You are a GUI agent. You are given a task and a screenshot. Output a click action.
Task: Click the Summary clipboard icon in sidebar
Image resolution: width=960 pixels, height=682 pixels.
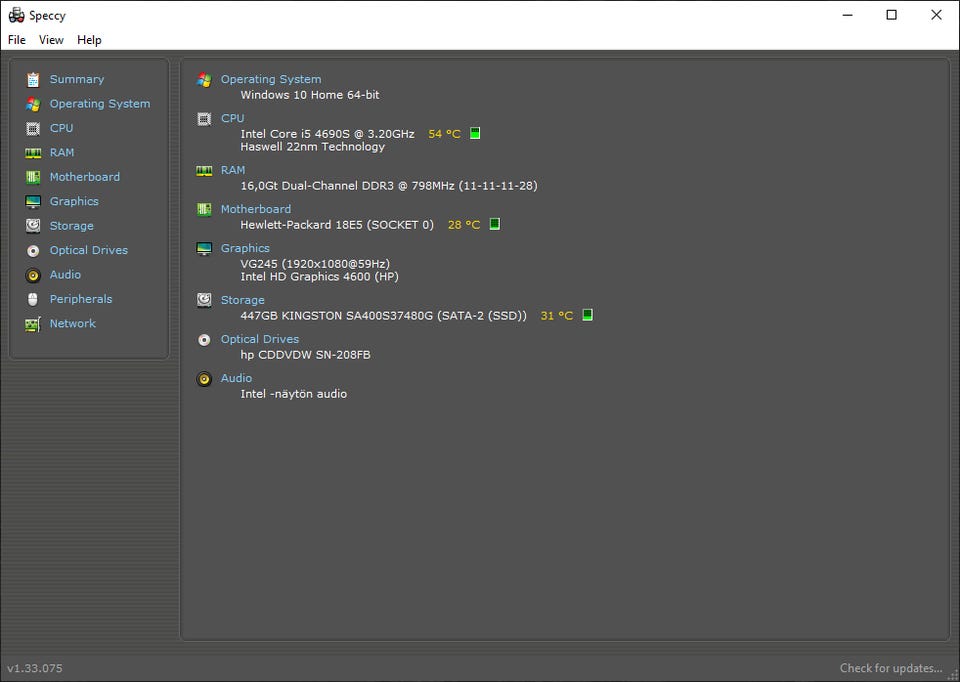pos(33,80)
